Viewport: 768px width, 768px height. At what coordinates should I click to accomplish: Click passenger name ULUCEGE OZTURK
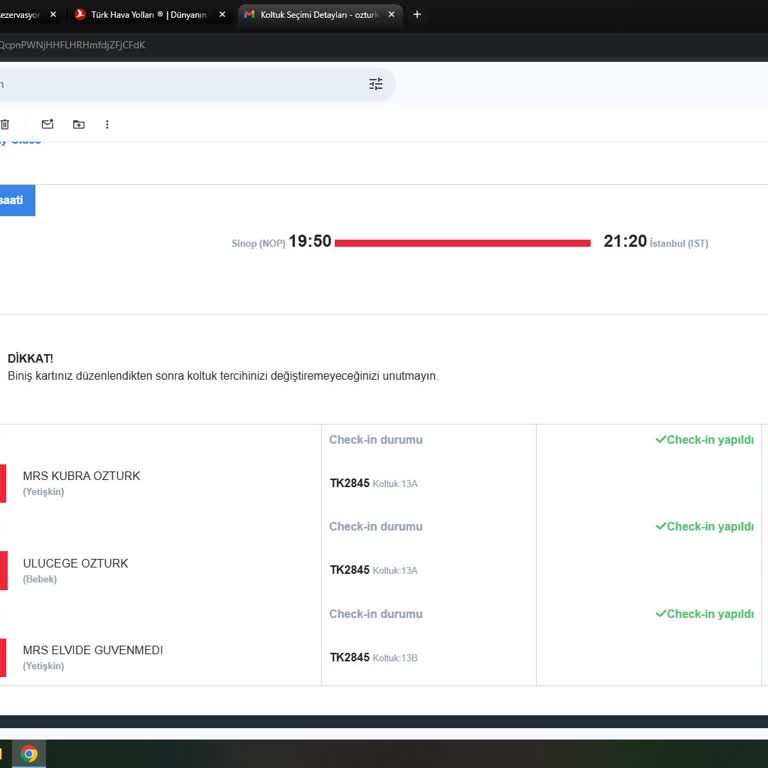75,563
